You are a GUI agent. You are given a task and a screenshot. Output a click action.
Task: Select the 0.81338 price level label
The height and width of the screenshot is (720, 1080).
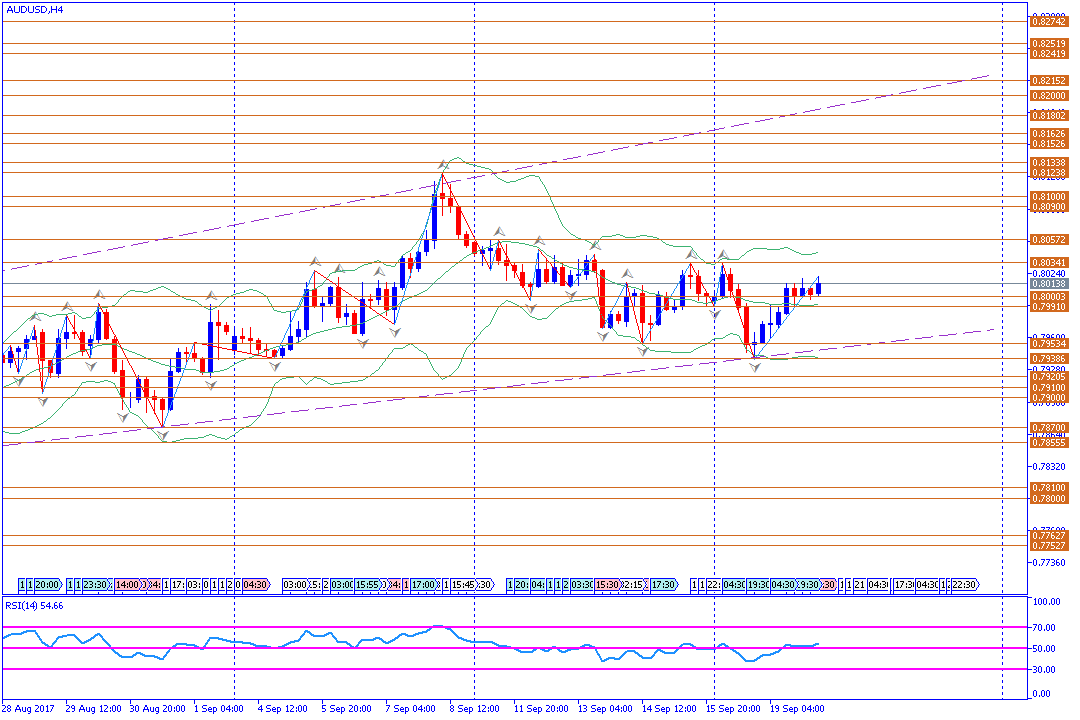click(x=1049, y=163)
